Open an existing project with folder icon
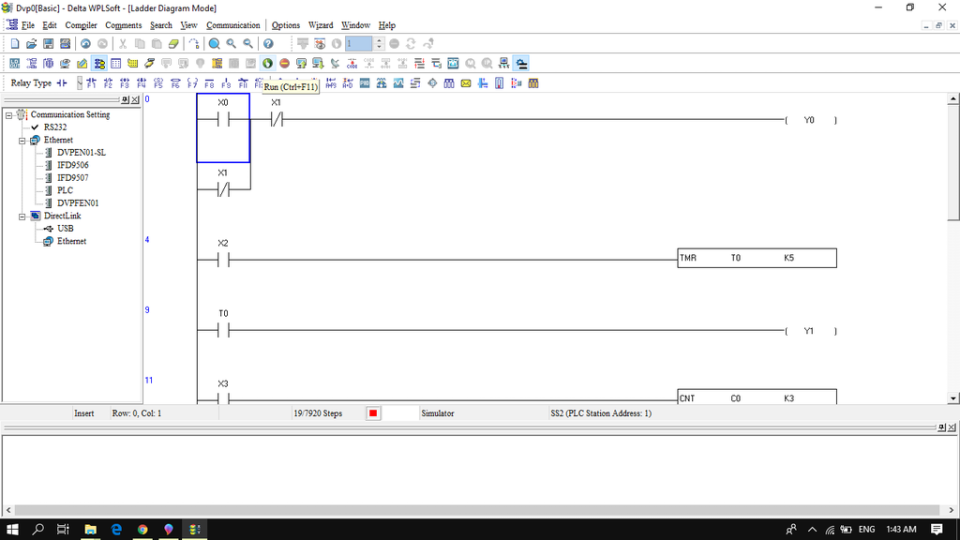960x540 pixels. tap(31, 43)
